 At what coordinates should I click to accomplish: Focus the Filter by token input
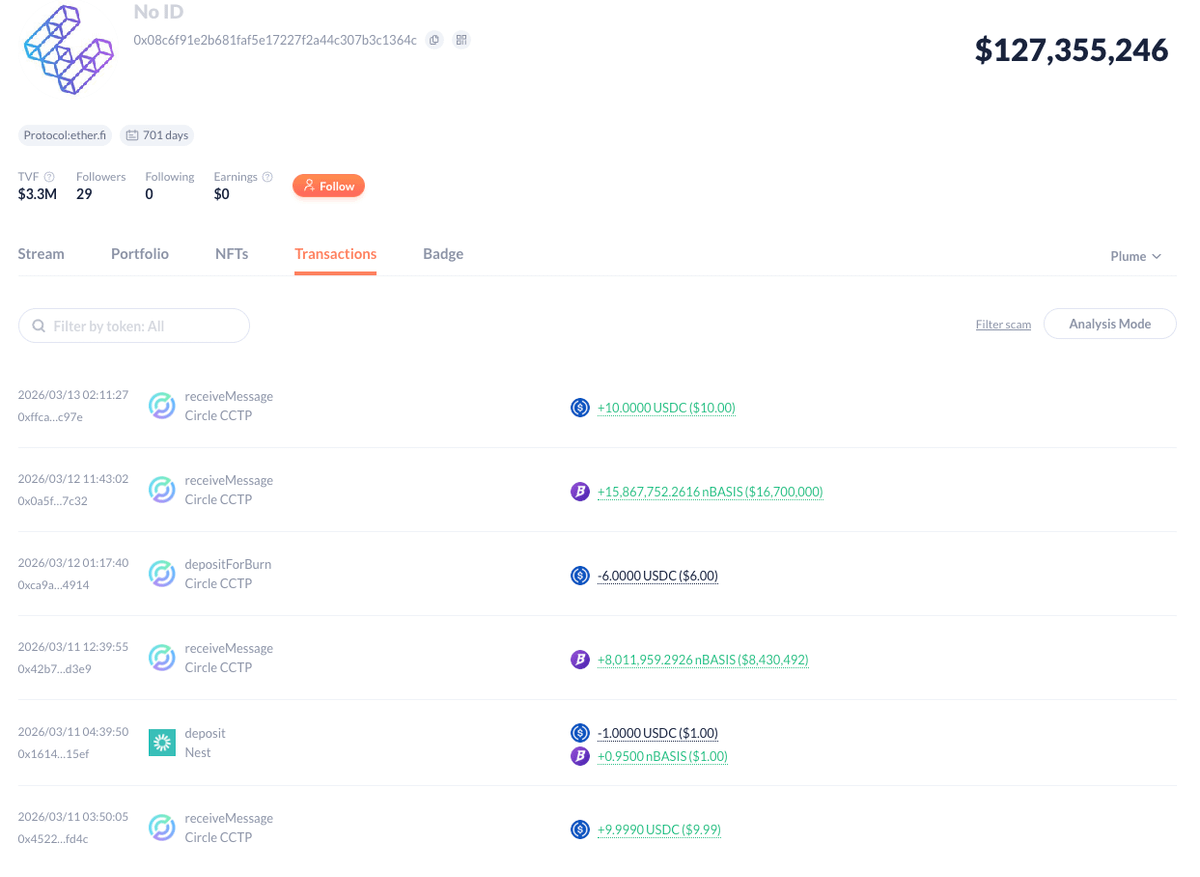coord(134,326)
